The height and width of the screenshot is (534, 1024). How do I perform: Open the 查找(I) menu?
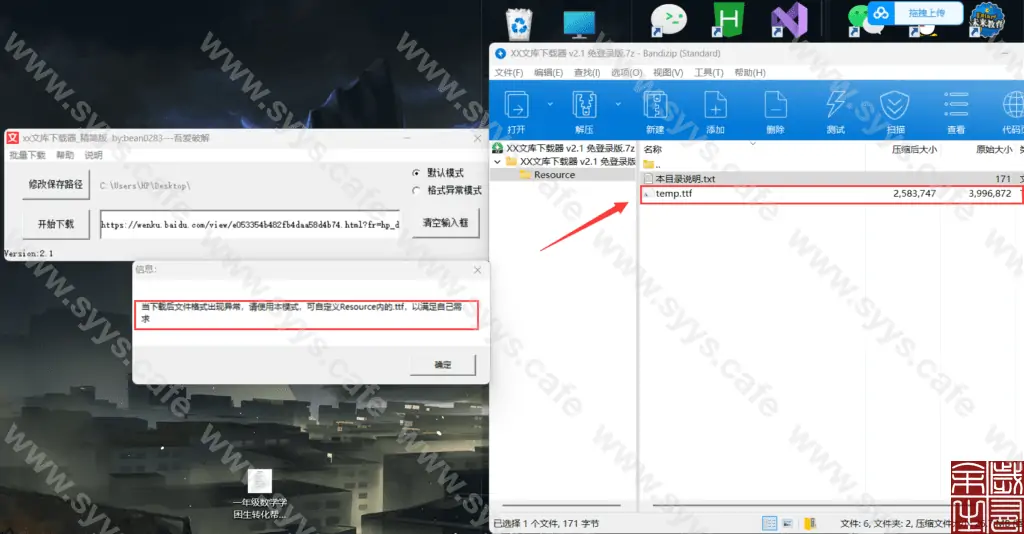pos(587,72)
